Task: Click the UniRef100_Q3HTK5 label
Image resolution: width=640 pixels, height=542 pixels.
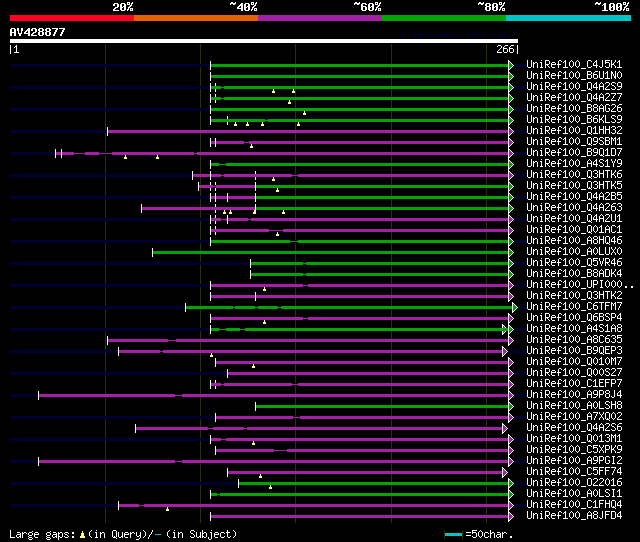Action: pyautogui.click(x=574, y=186)
